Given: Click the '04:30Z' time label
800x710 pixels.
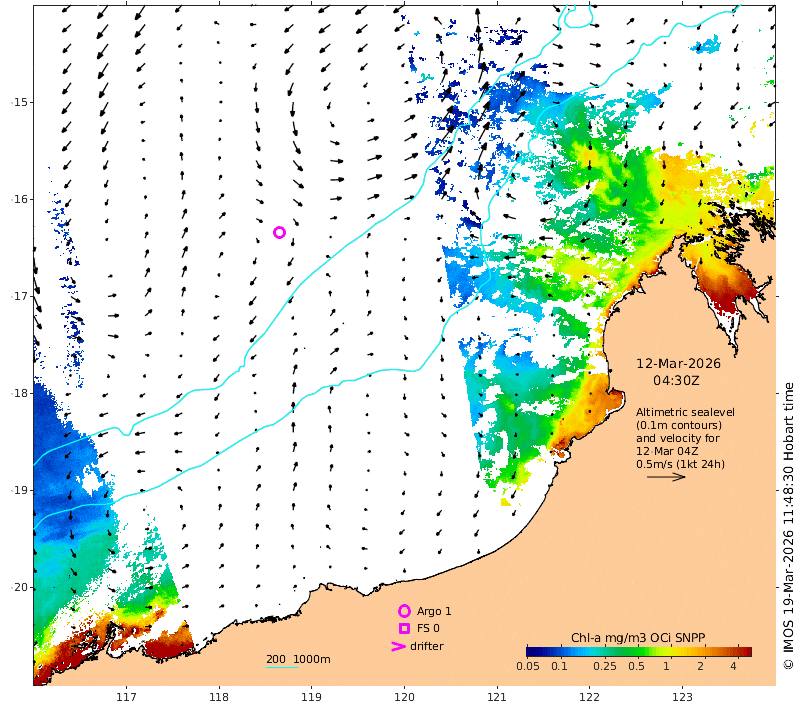Looking at the screenshot, I should coord(676,381).
